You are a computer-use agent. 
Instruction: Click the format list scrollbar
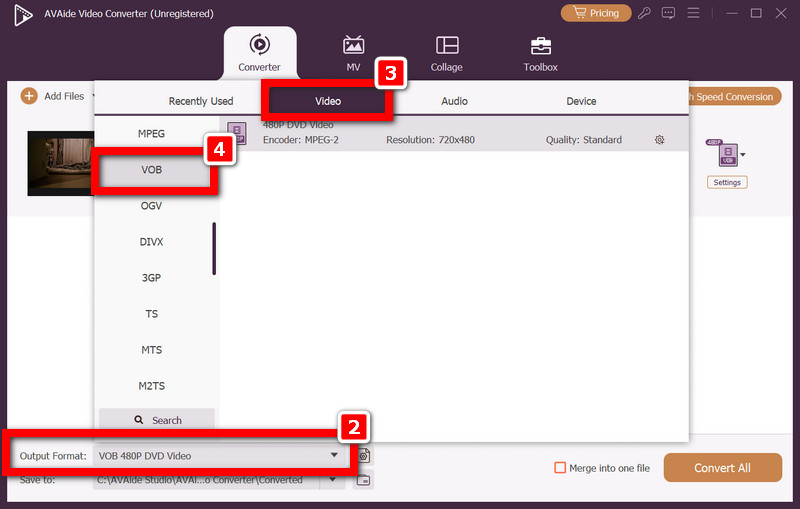tap(214, 249)
